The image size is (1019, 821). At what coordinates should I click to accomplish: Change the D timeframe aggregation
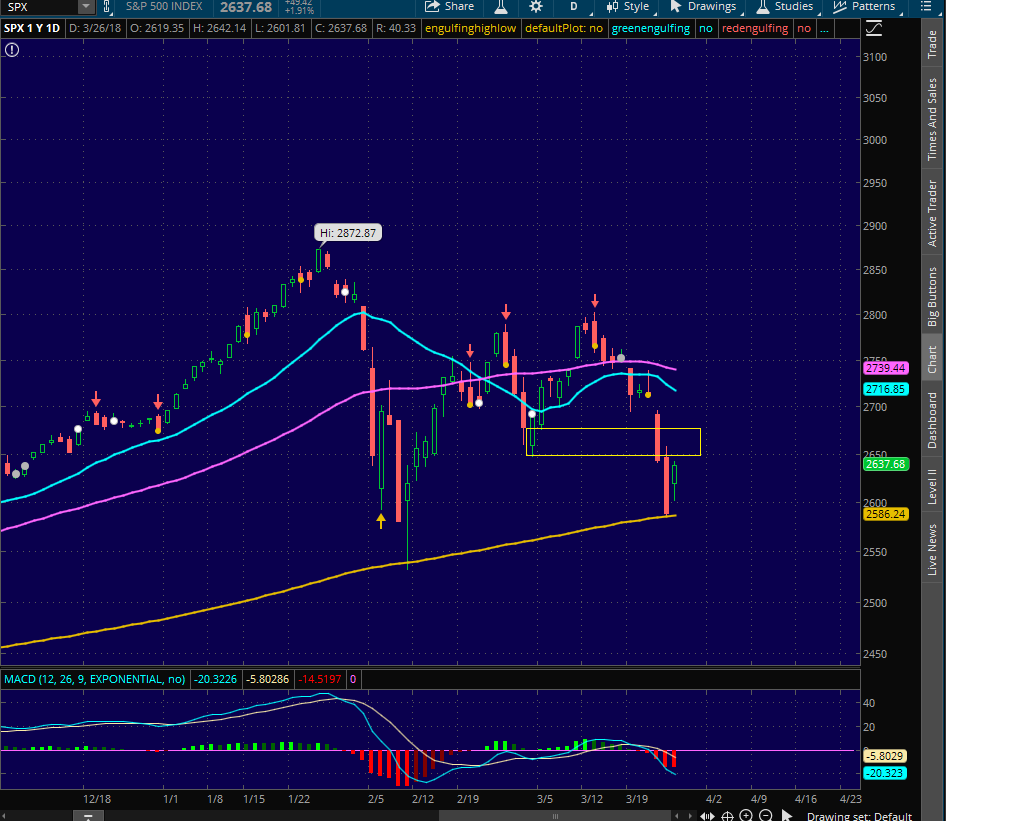pos(574,7)
